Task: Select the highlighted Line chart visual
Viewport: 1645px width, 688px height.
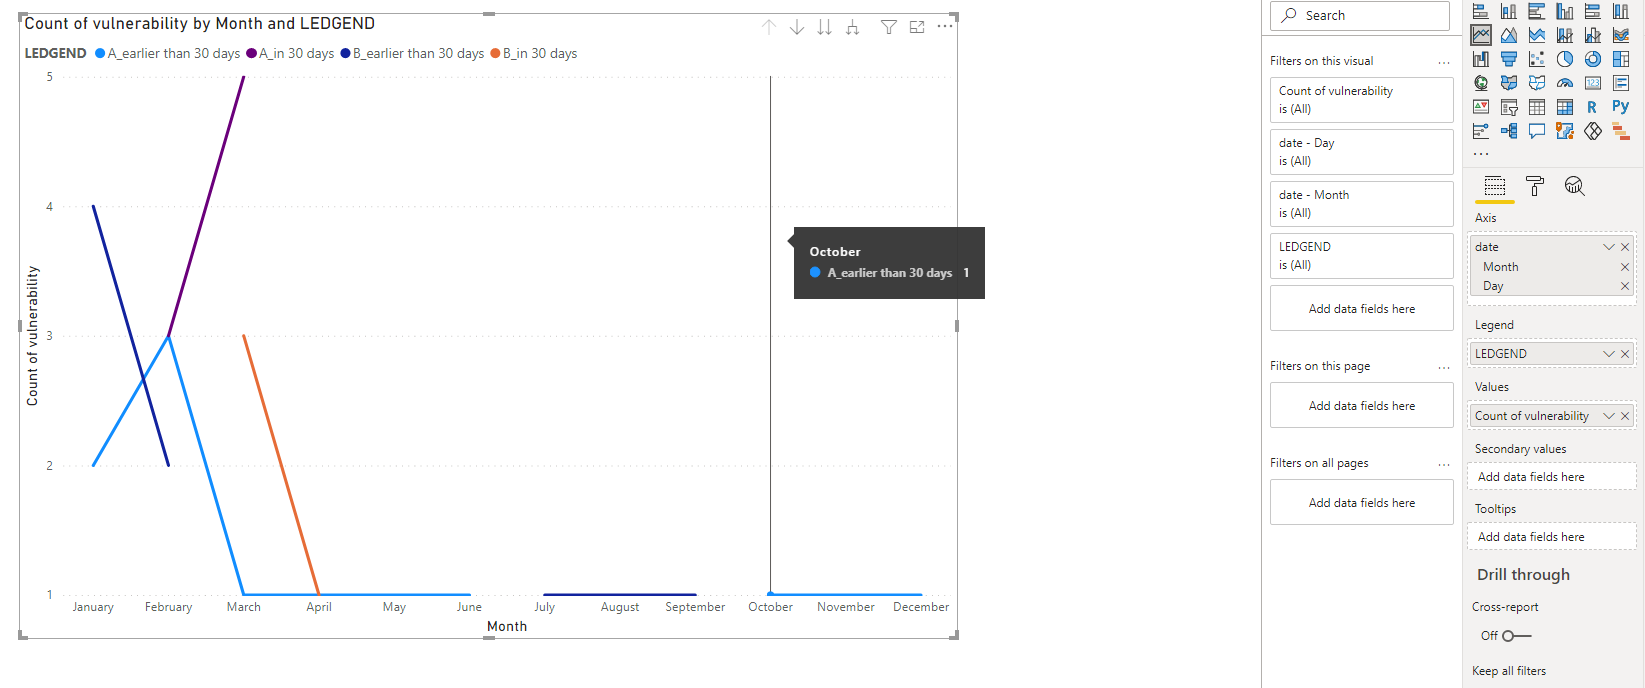Action: [x=1481, y=35]
